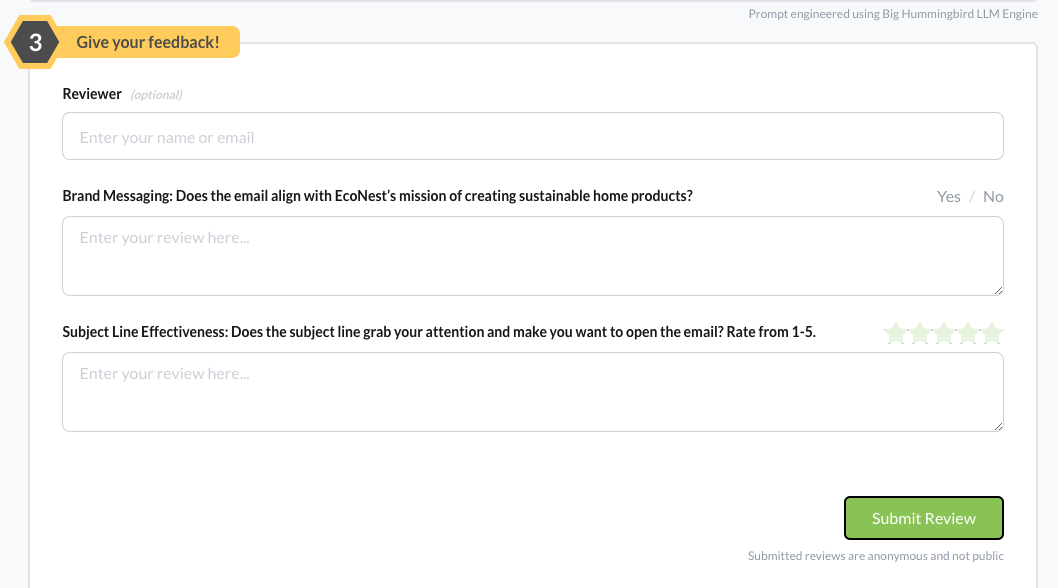The image size is (1057, 588).
Task: Click the first rating star
Action: 896,333
